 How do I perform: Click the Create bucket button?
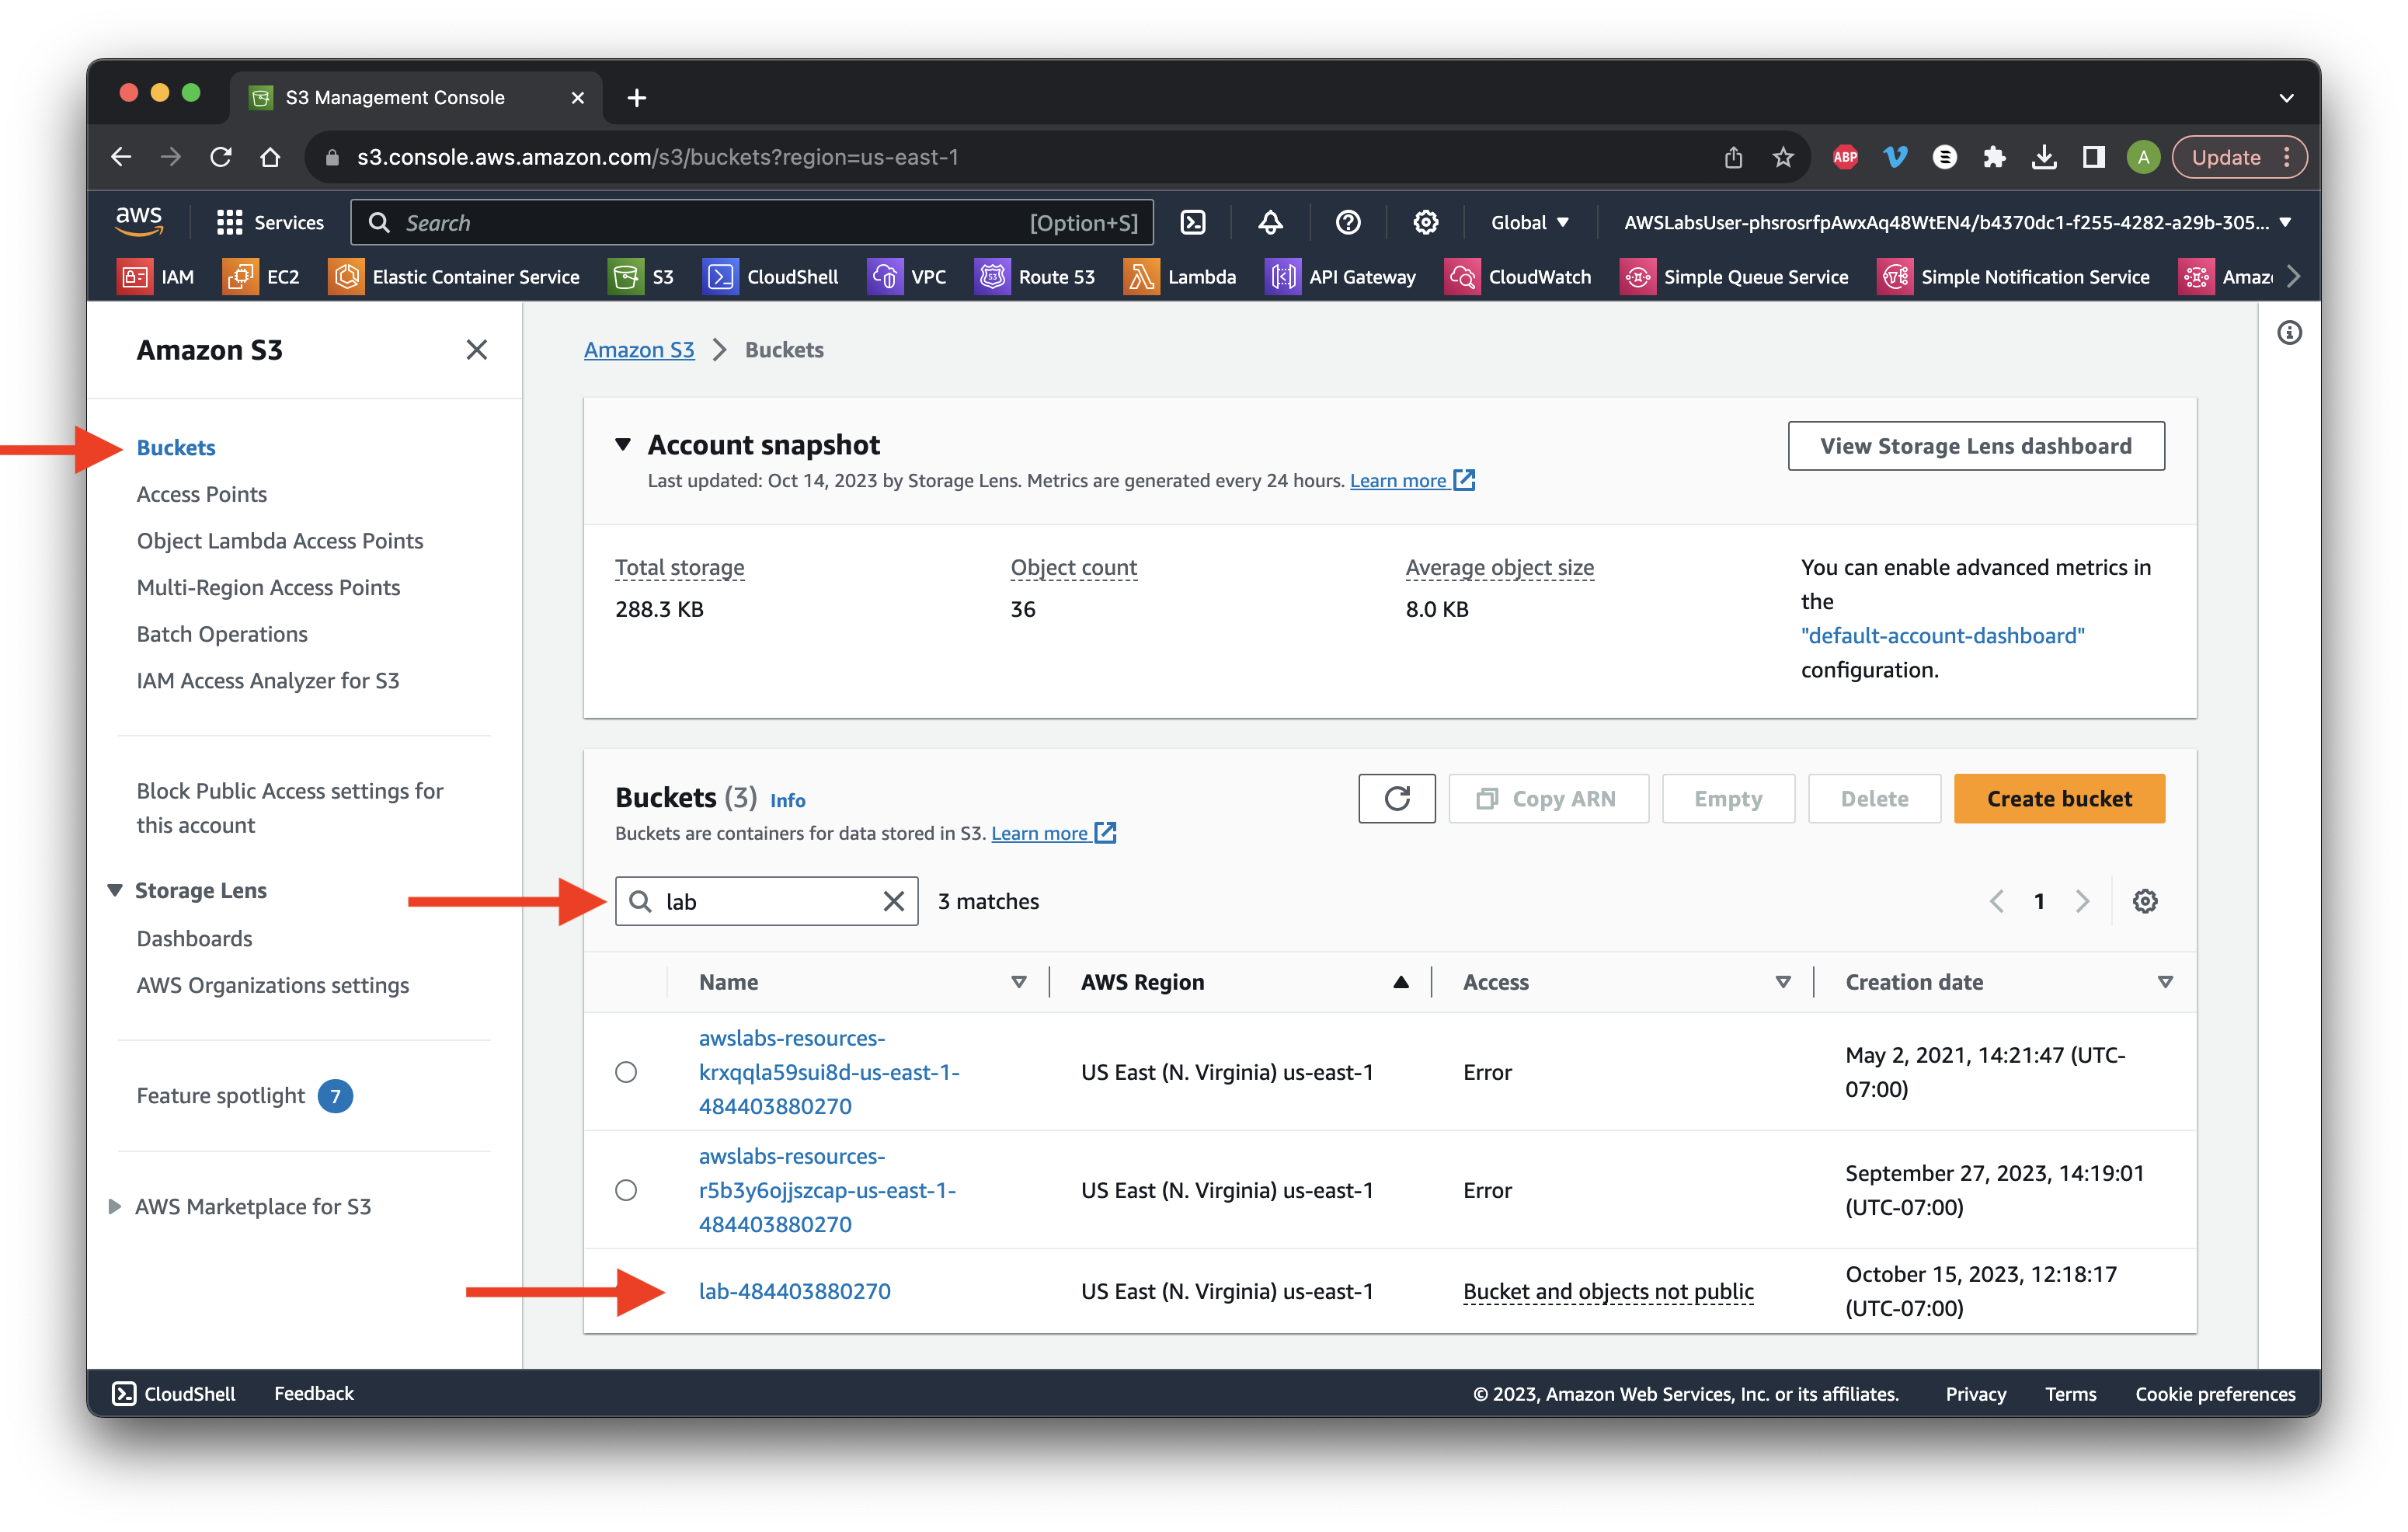(2059, 798)
